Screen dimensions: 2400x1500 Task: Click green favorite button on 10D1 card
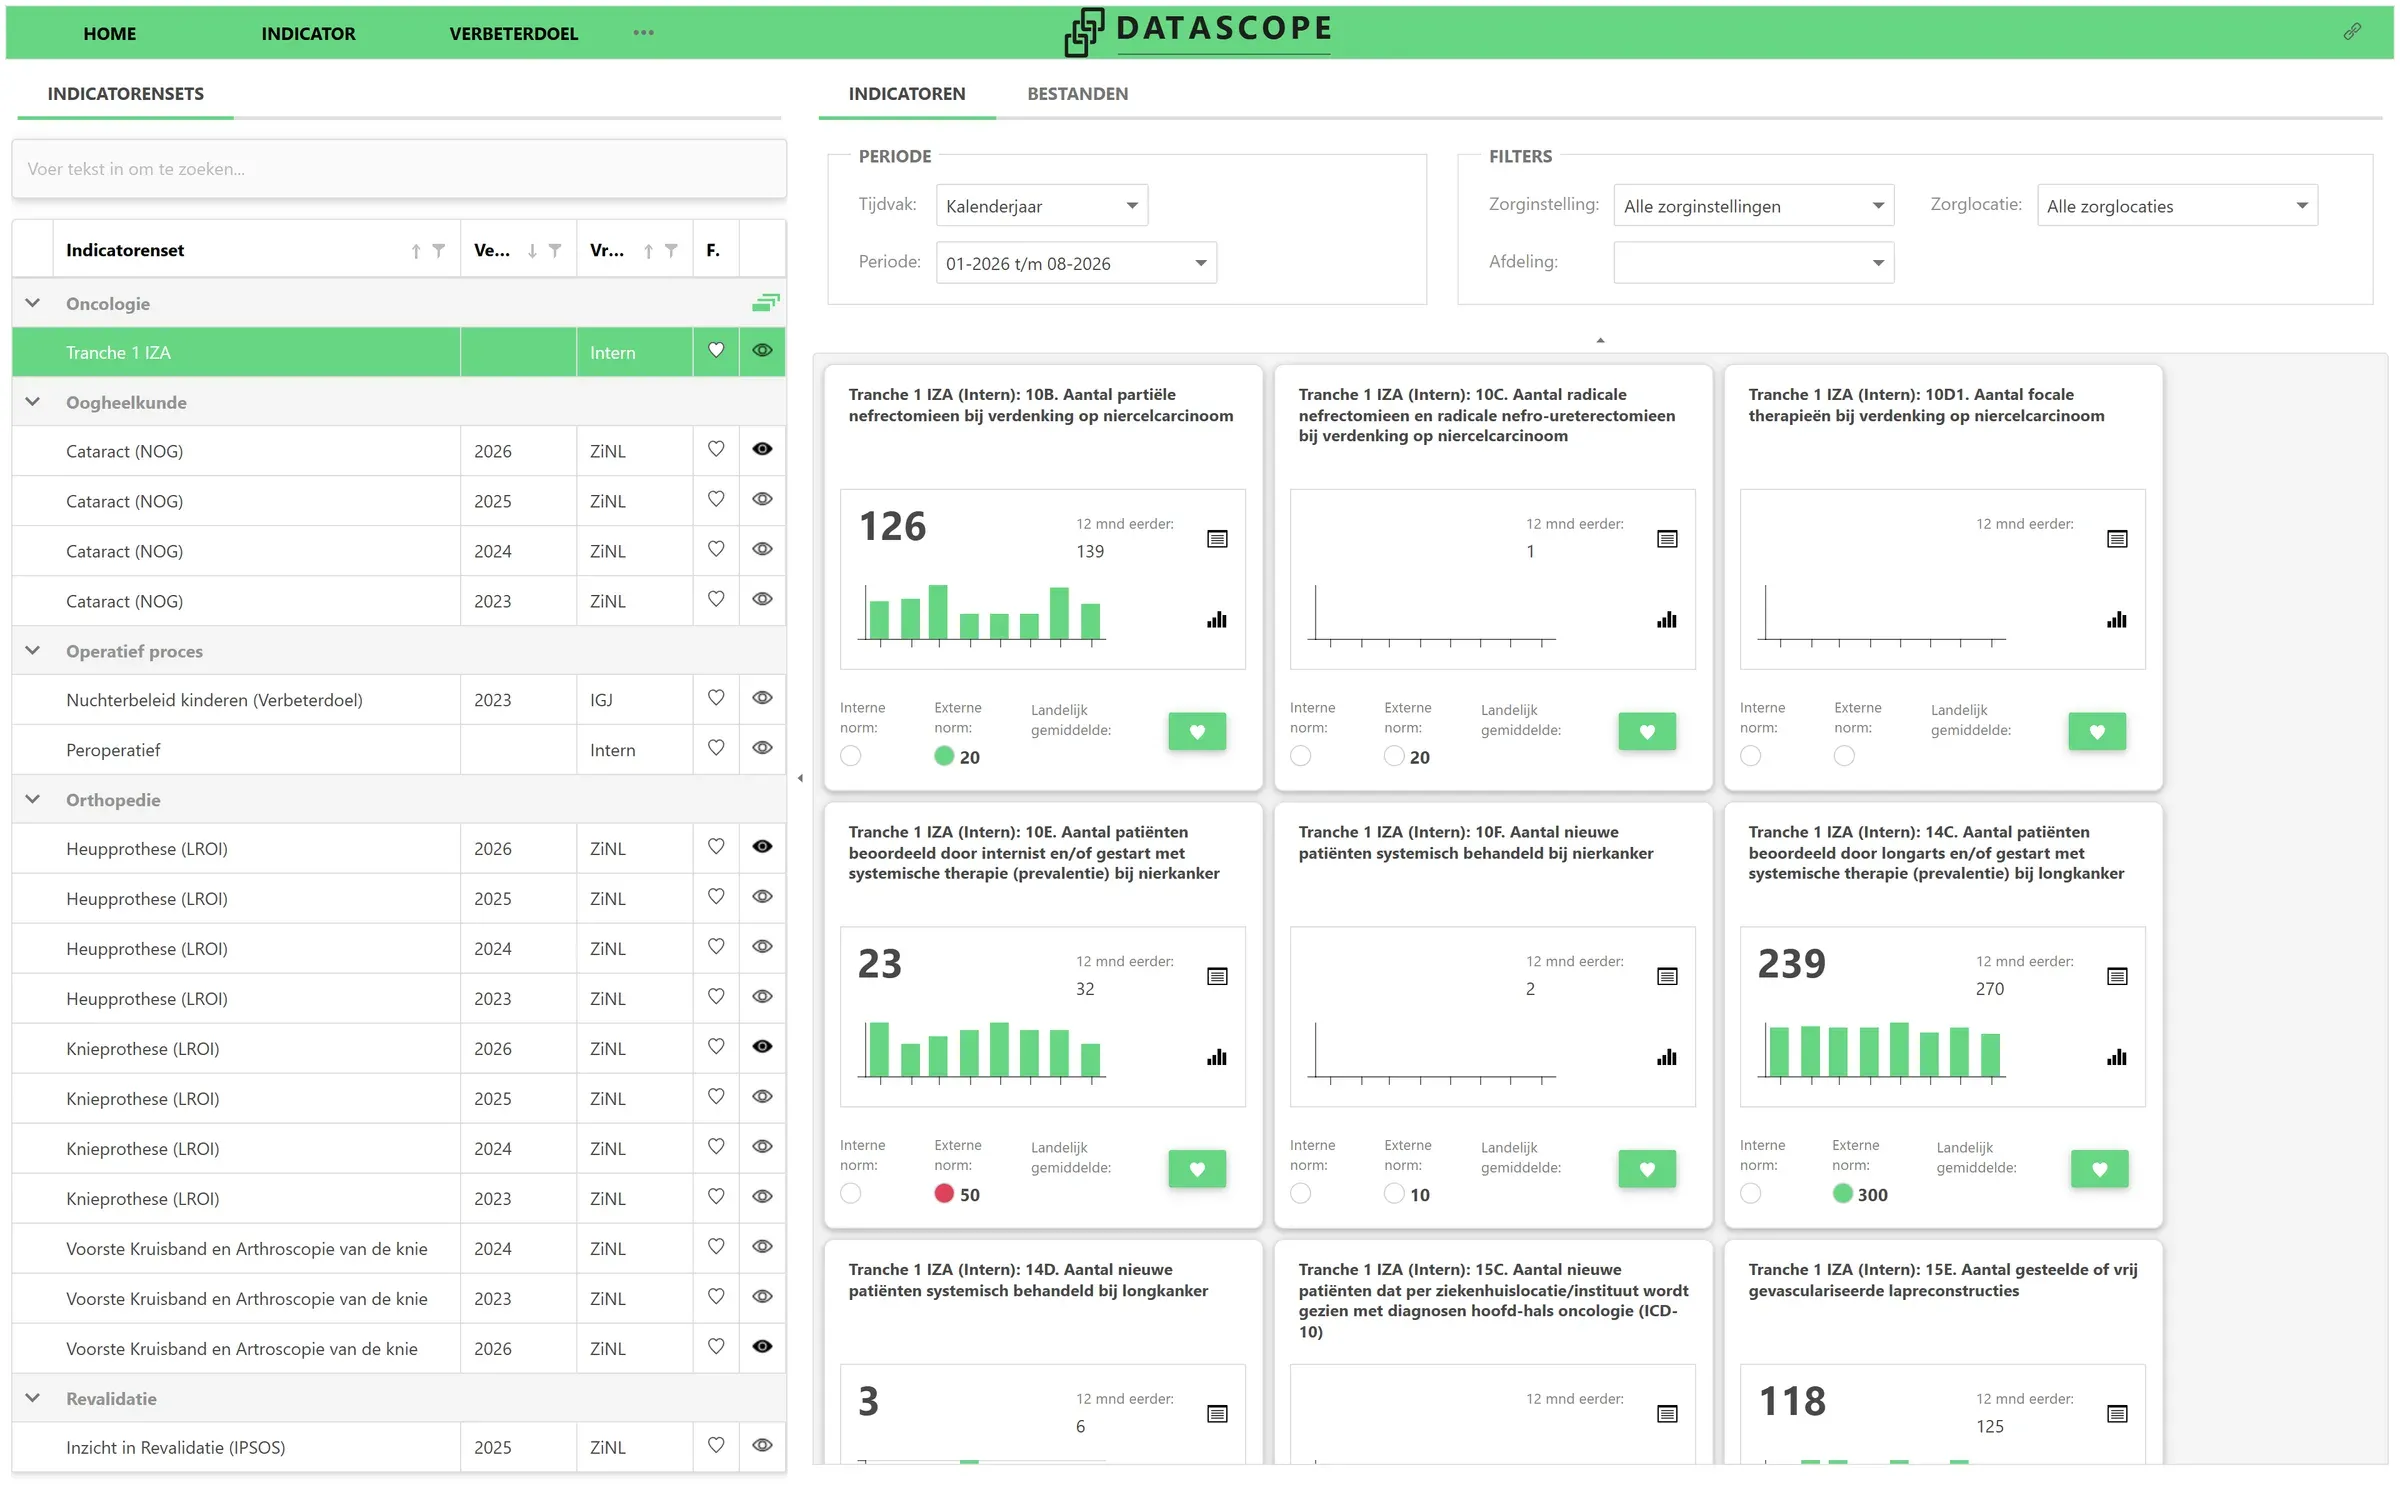point(2097,732)
